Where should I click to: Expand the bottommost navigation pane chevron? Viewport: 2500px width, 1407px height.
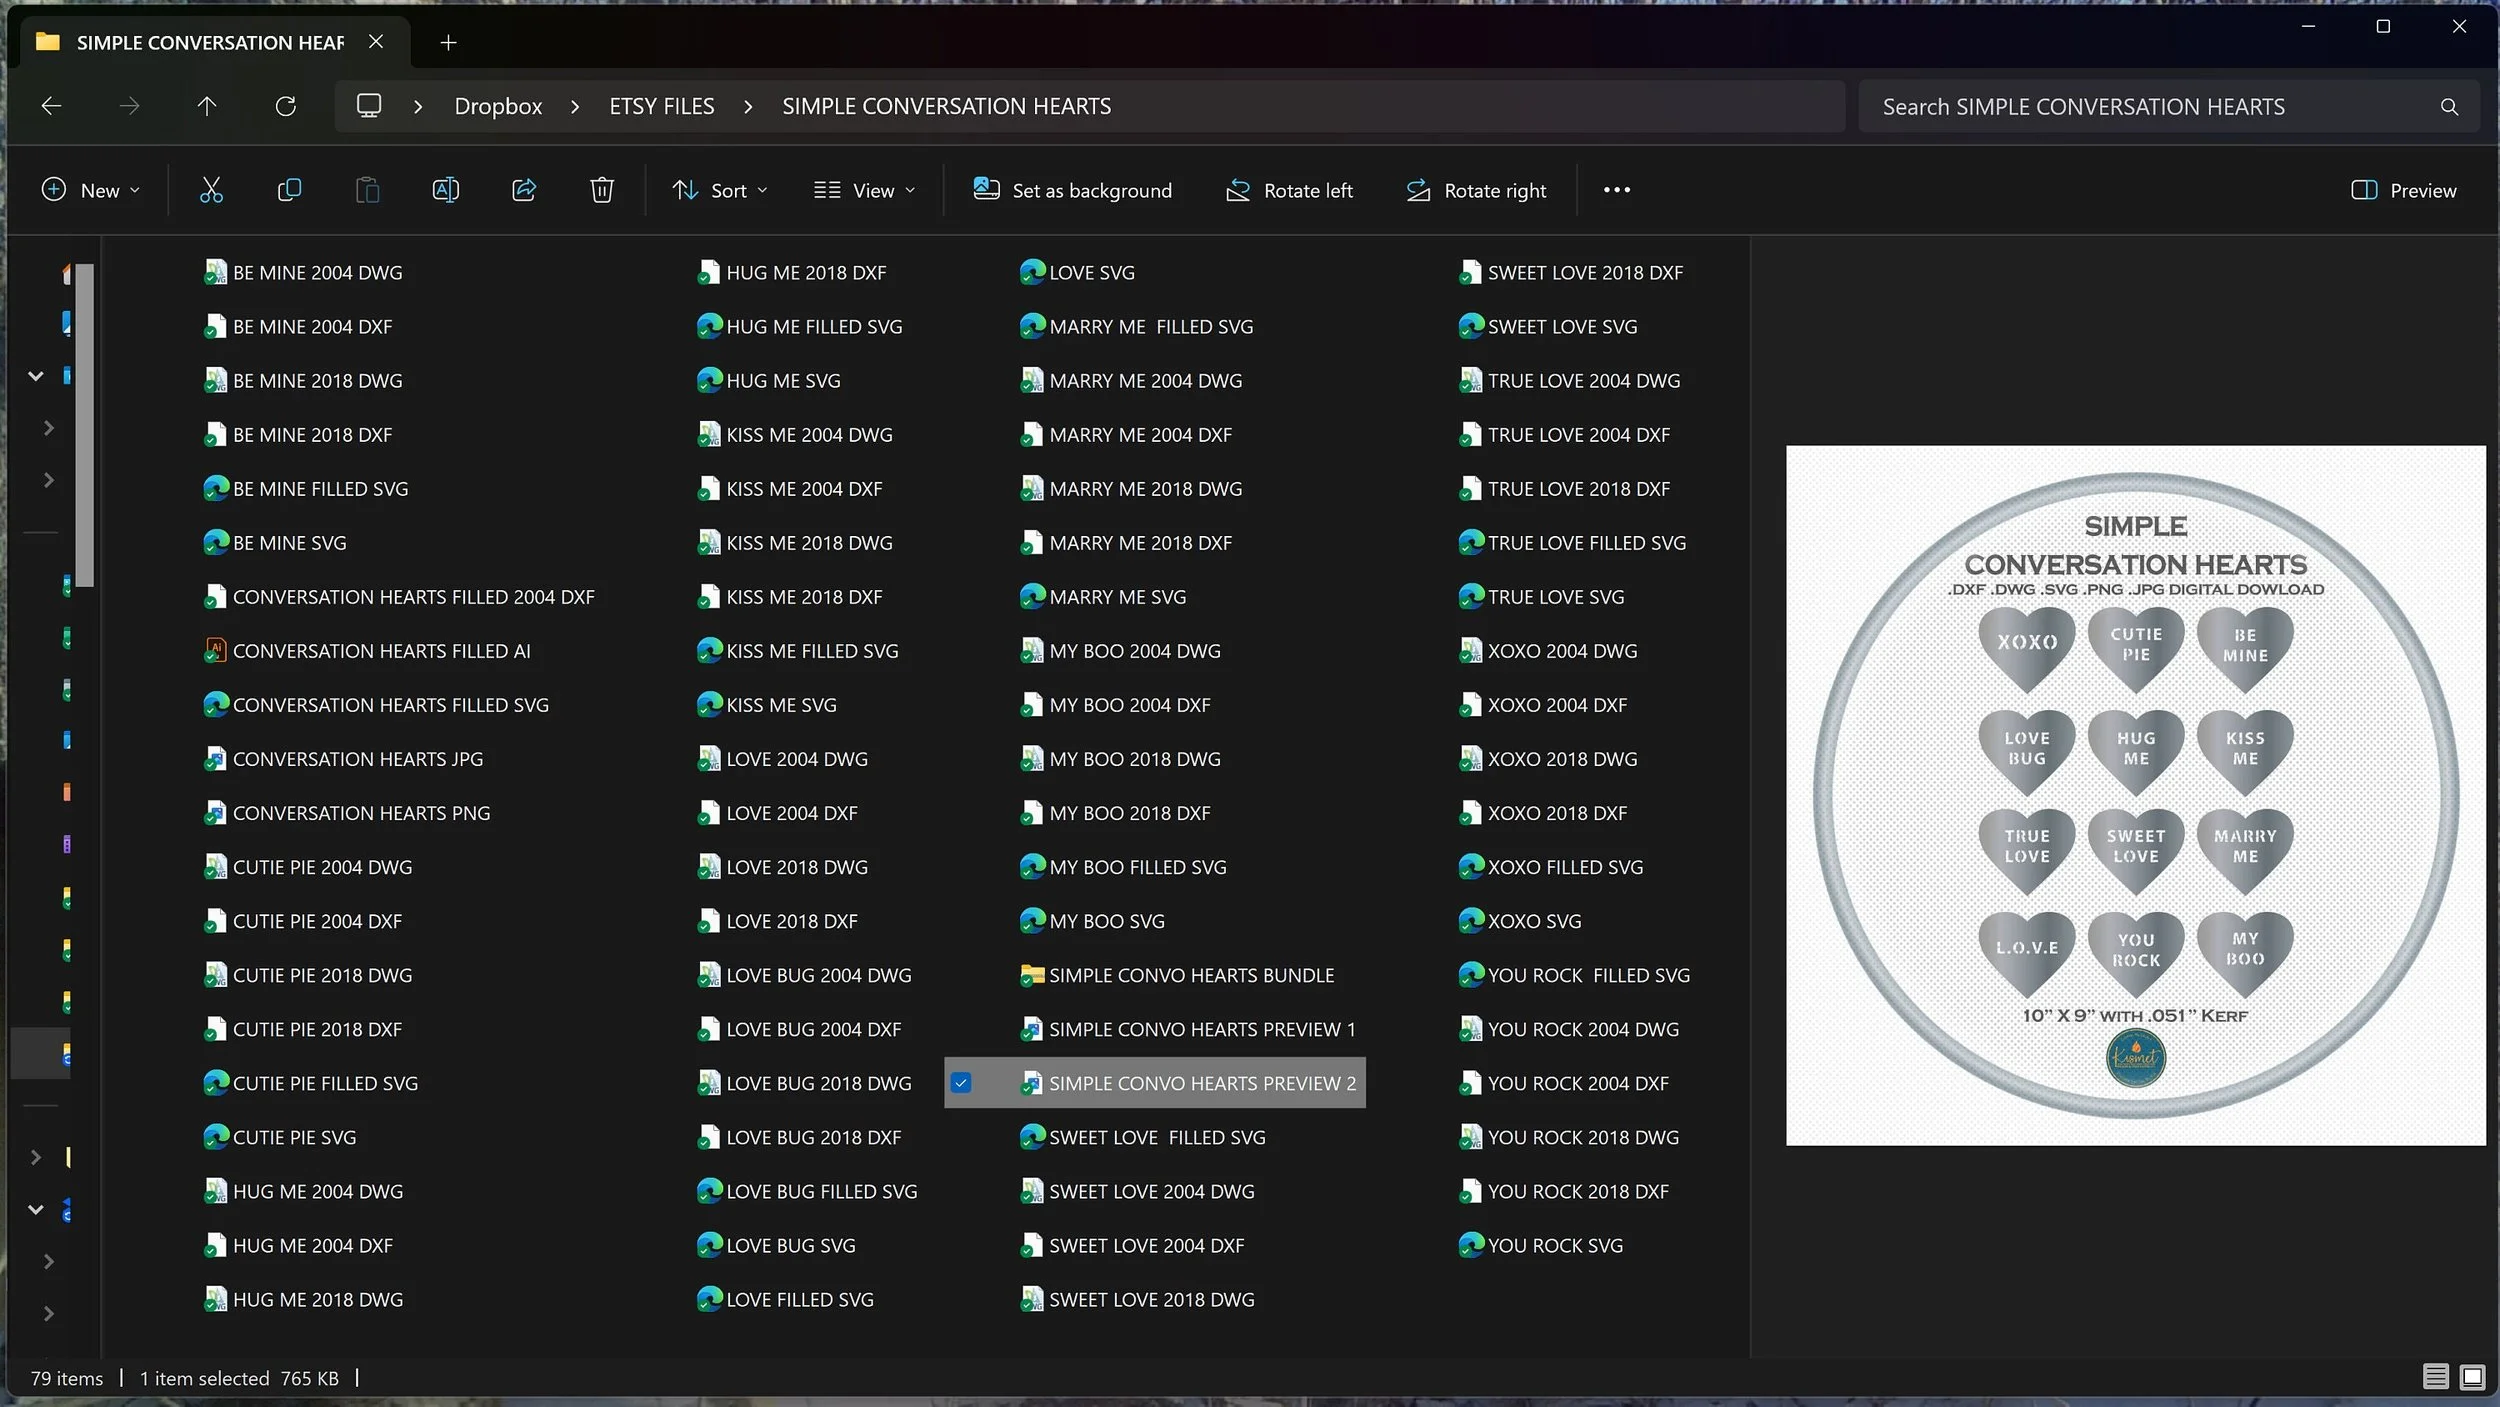(x=48, y=1314)
